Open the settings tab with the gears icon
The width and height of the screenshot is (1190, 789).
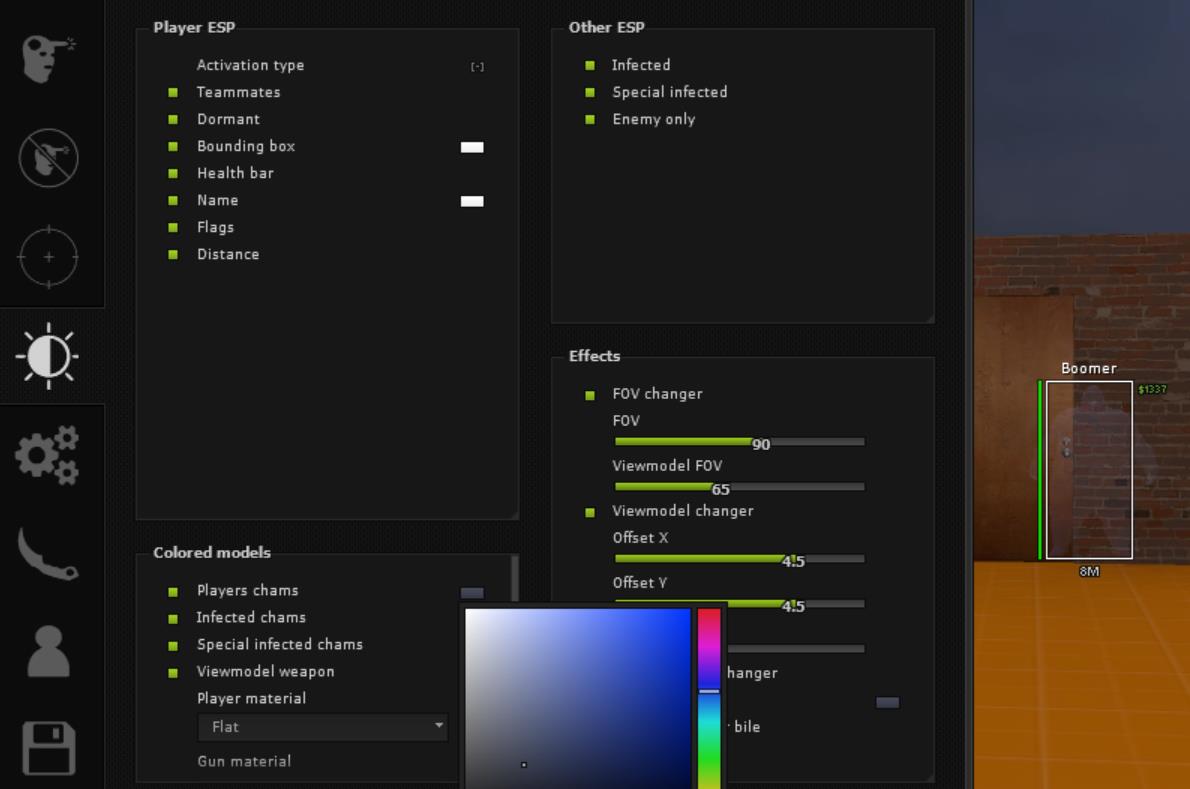click(x=48, y=455)
